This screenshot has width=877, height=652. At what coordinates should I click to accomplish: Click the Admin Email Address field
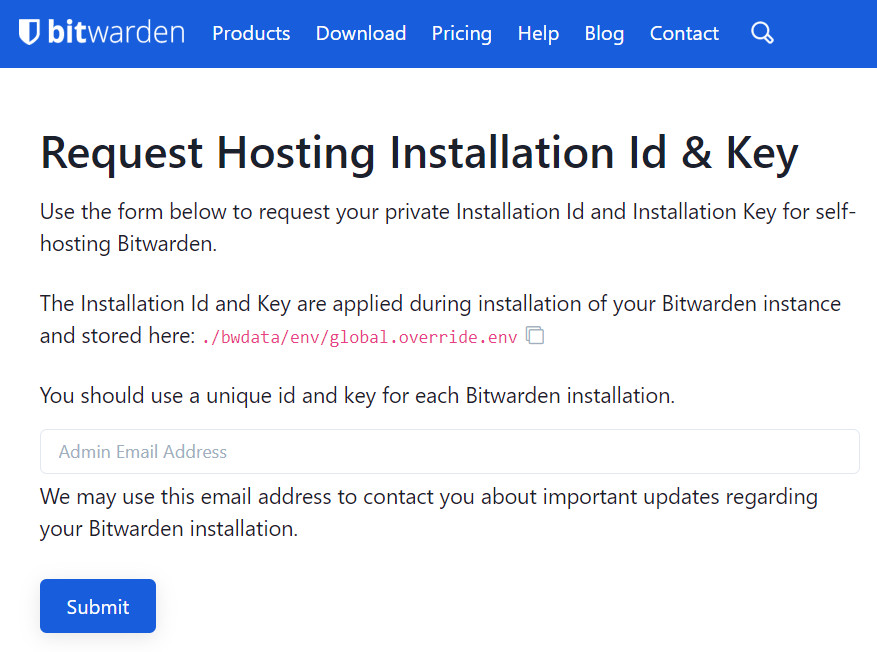click(448, 451)
